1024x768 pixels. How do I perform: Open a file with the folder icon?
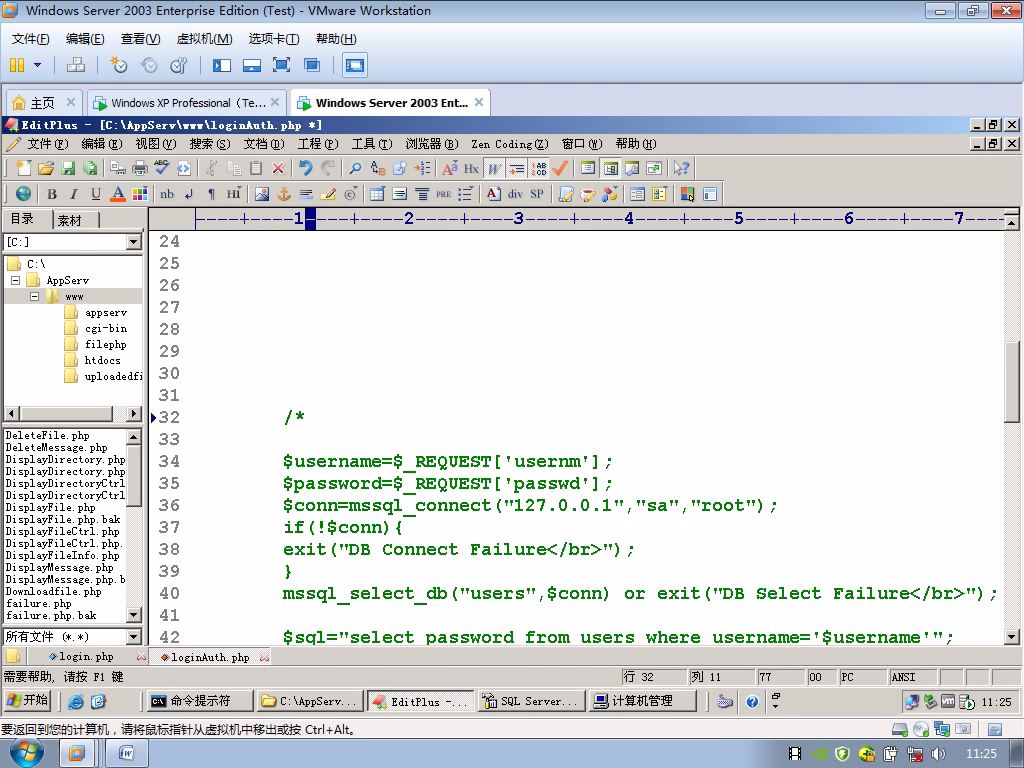pos(46,168)
